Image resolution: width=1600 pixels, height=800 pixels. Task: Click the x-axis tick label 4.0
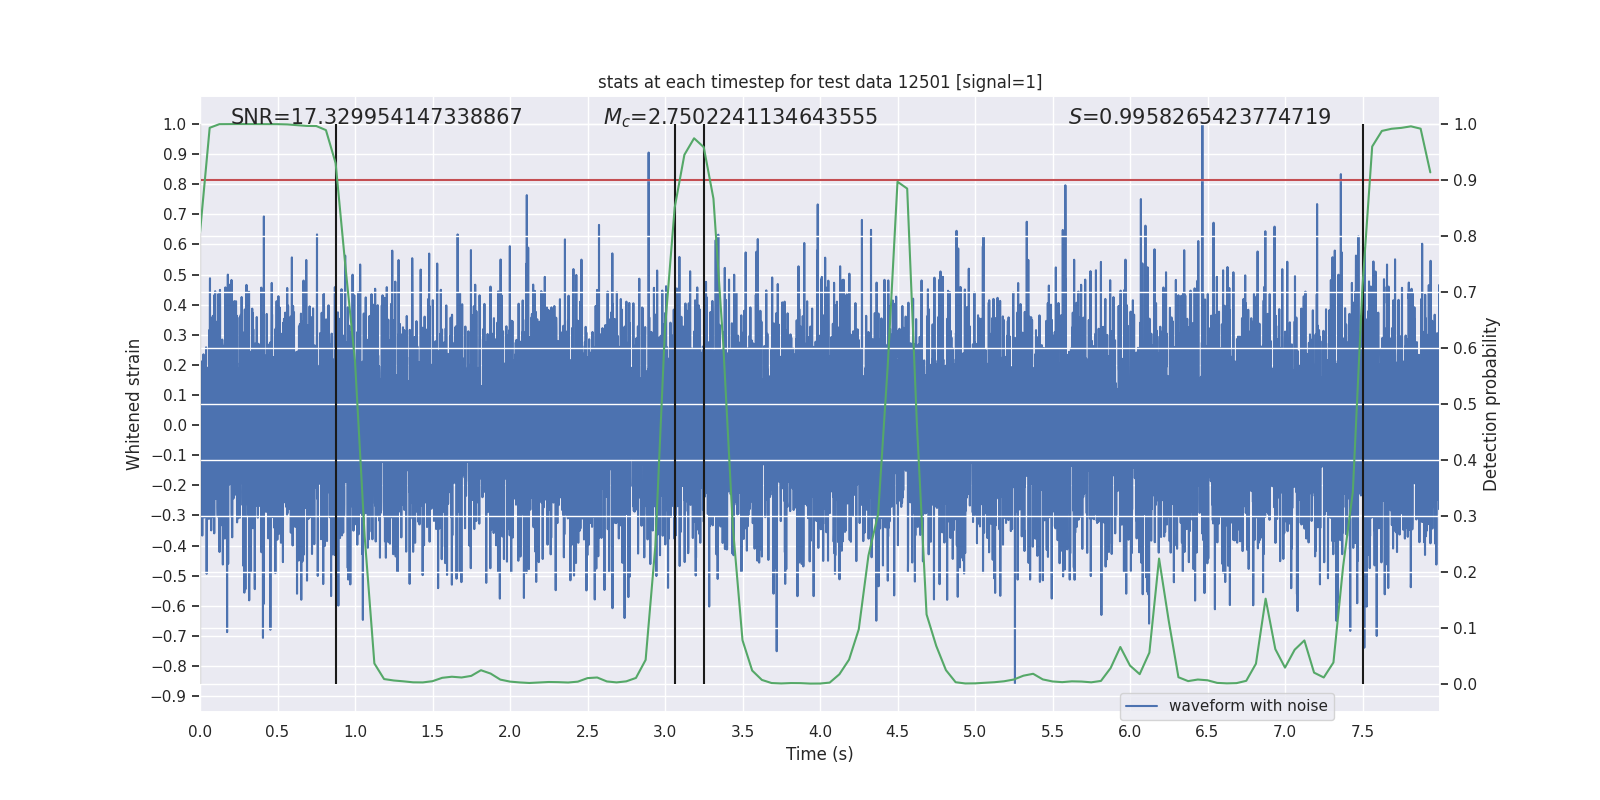pos(820,731)
